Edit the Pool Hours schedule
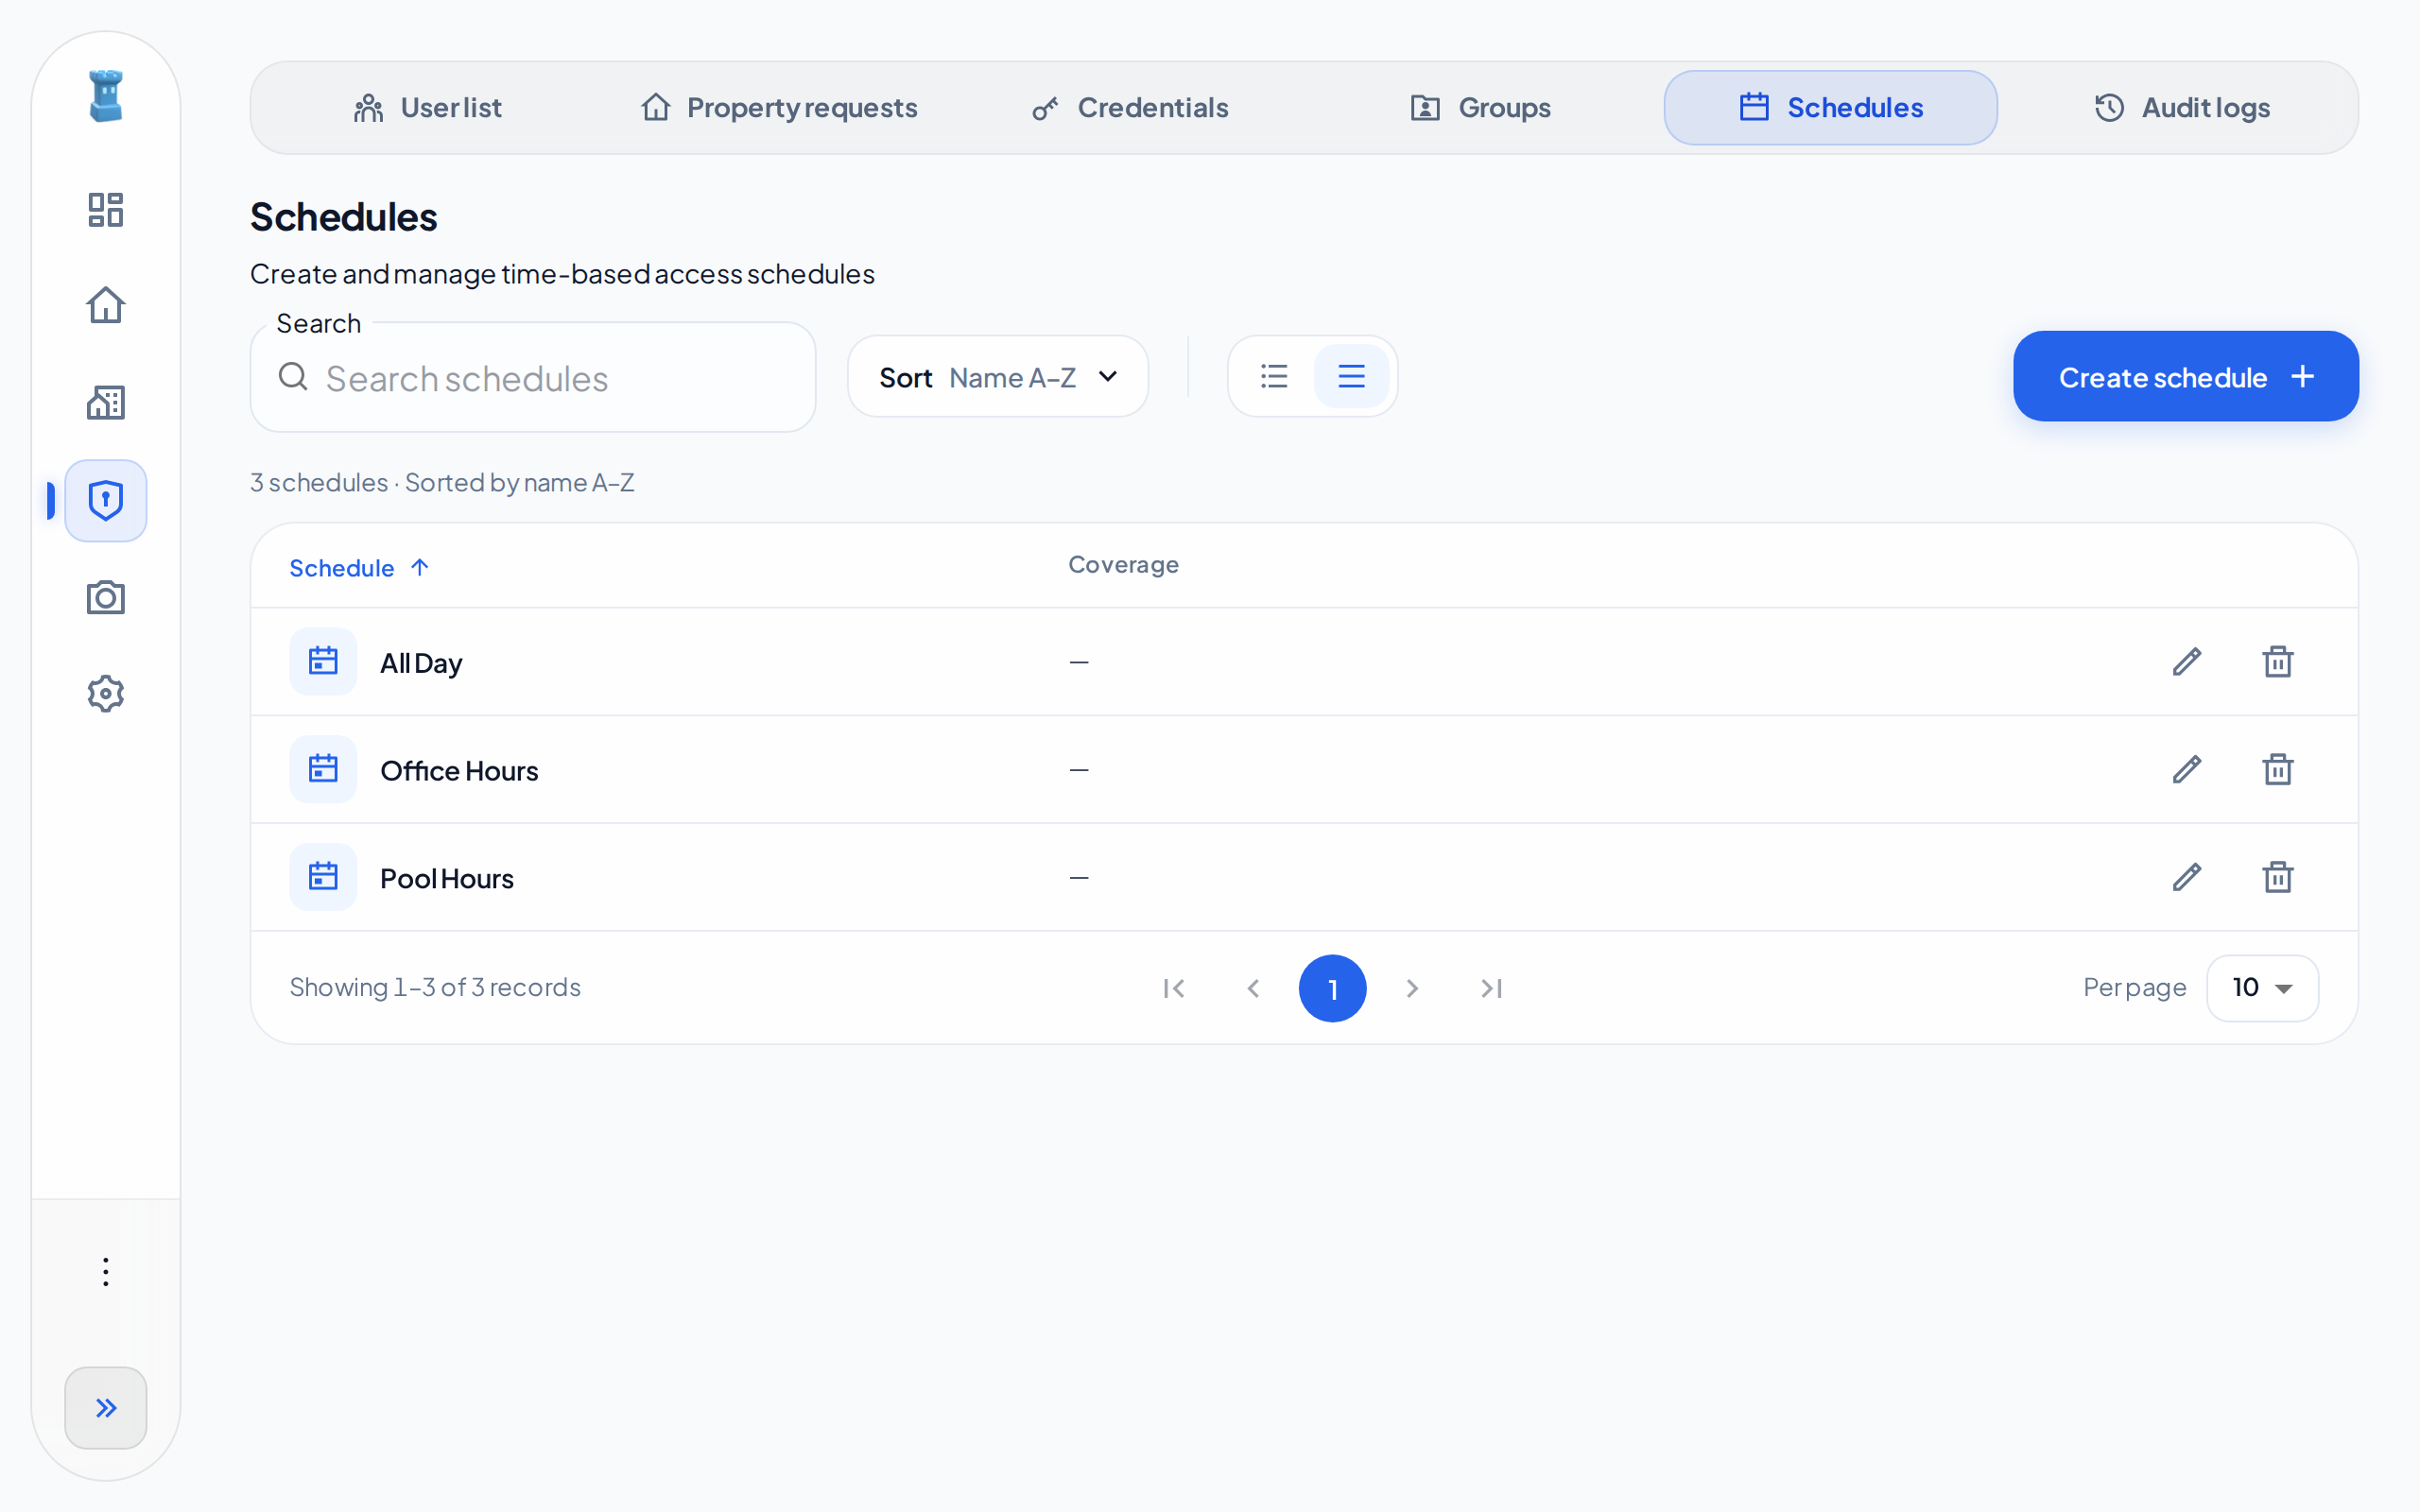The image size is (2420, 1512). pyautogui.click(x=2187, y=878)
